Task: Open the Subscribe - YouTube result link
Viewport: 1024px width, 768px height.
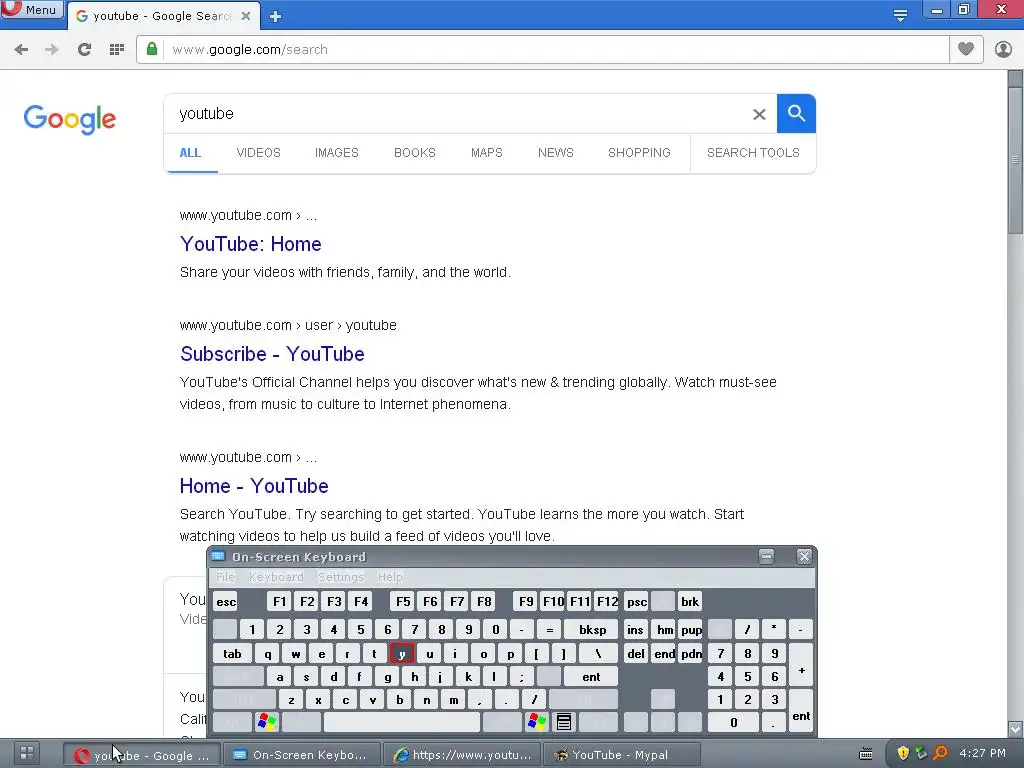Action: tap(272, 354)
